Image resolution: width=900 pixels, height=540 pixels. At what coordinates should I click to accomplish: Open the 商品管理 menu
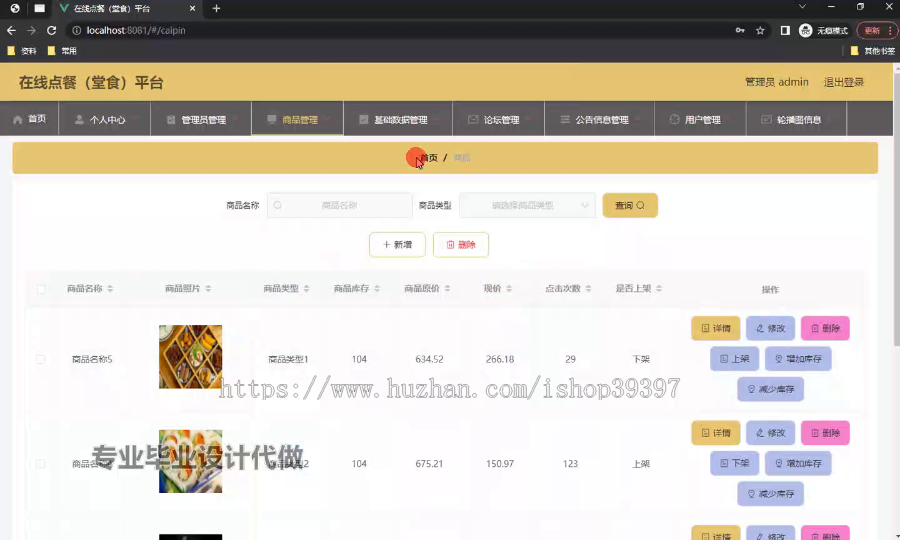(x=297, y=119)
